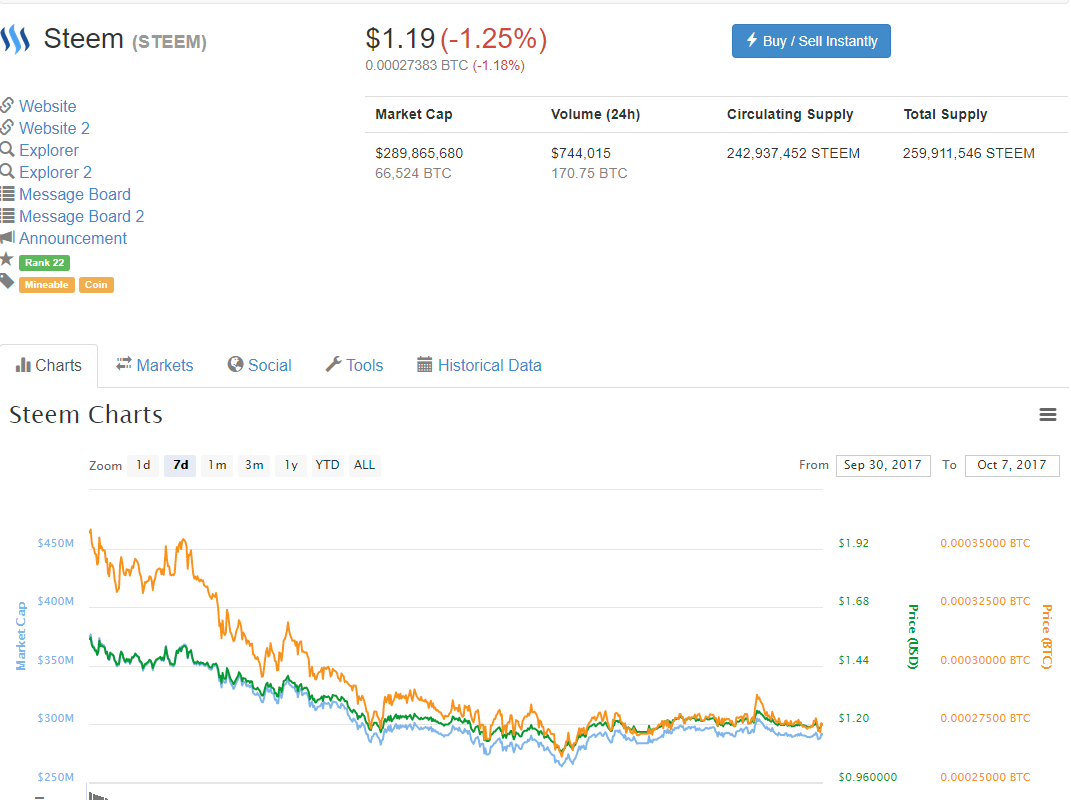Viewport: 1071px width, 800px height.
Task: Switch to the Social tab
Action: pos(260,365)
